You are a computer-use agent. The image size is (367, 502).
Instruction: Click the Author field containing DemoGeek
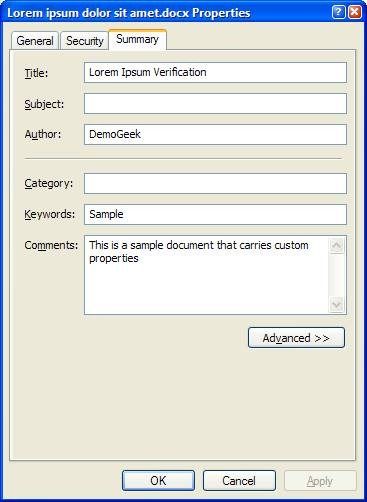[x=215, y=134]
